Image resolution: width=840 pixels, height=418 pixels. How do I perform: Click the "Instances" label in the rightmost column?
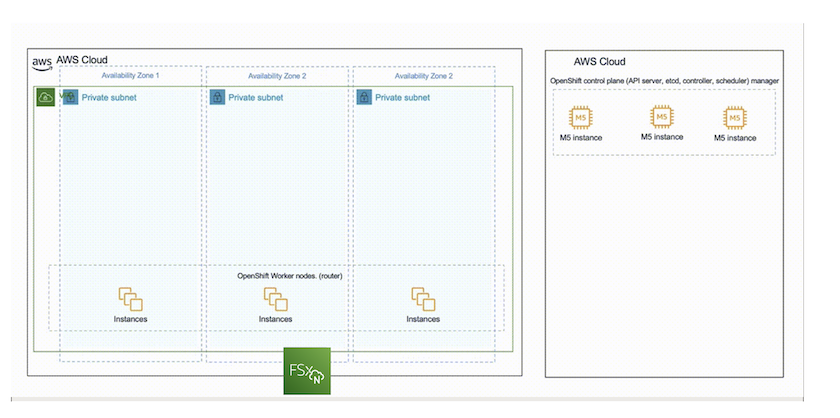click(423, 319)
